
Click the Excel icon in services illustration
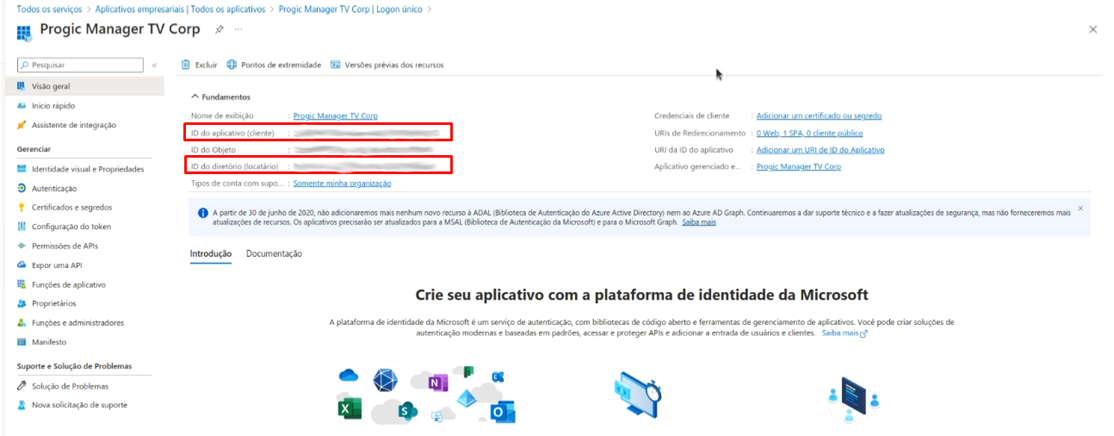350,408
